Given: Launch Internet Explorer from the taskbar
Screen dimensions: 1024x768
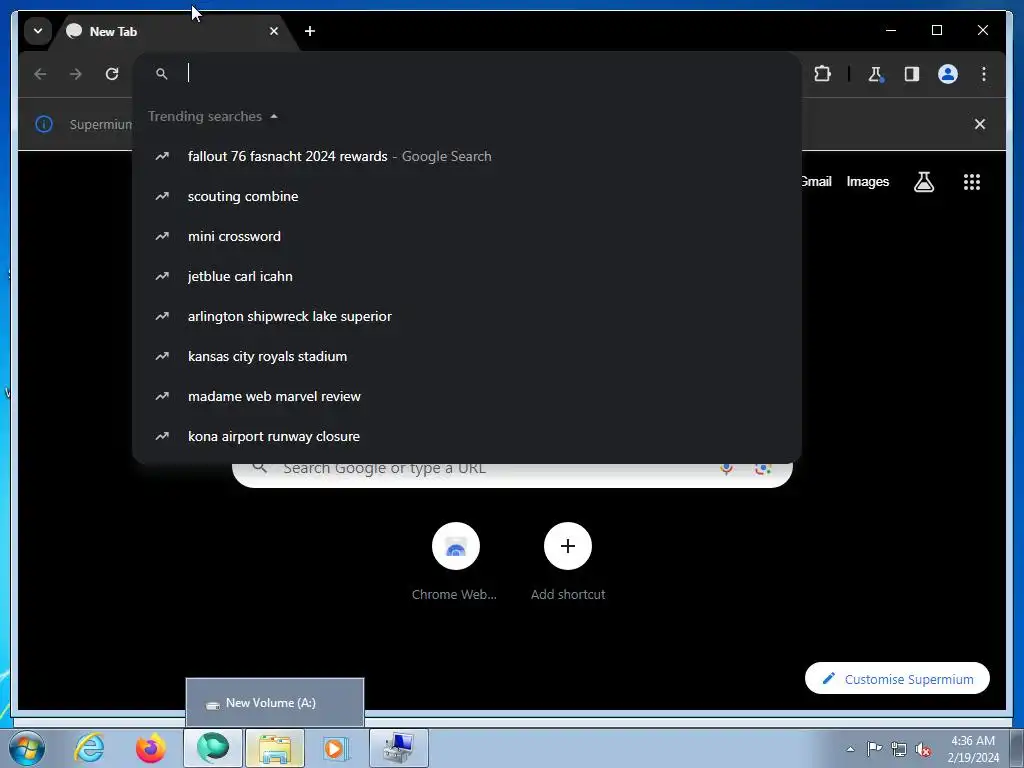Looking at the screenshot, I should pos(89,748).
